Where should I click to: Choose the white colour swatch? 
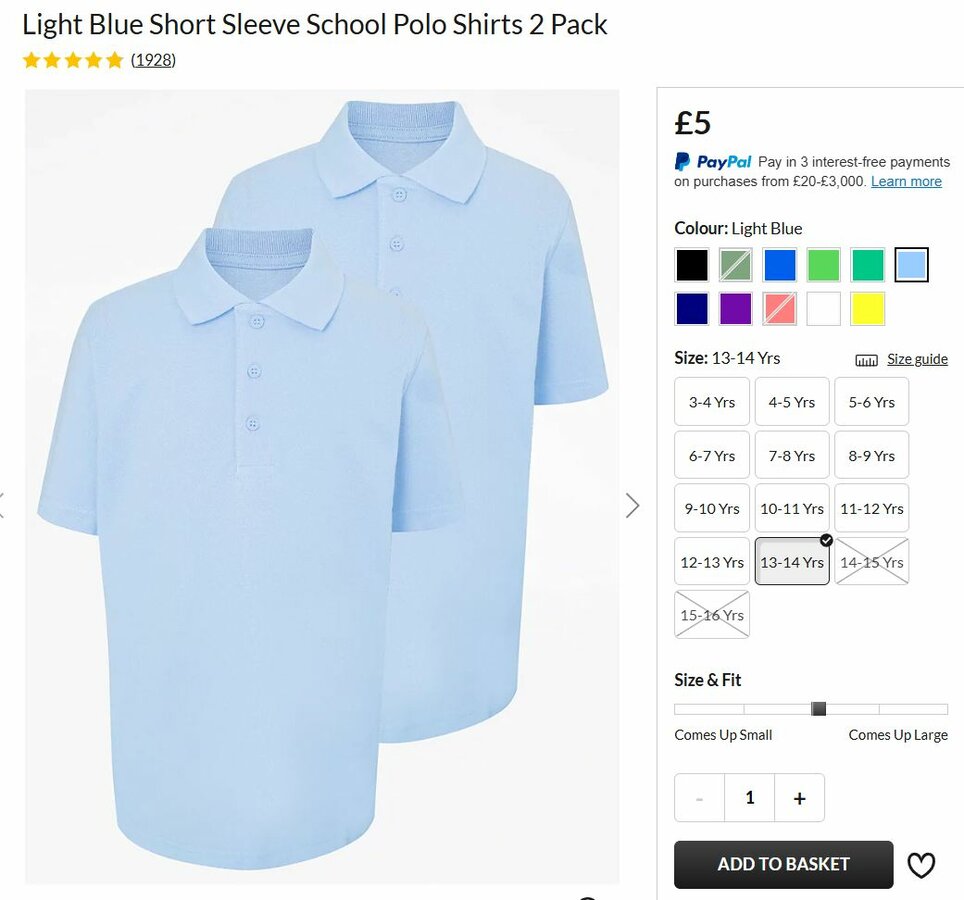click(823, 309)
